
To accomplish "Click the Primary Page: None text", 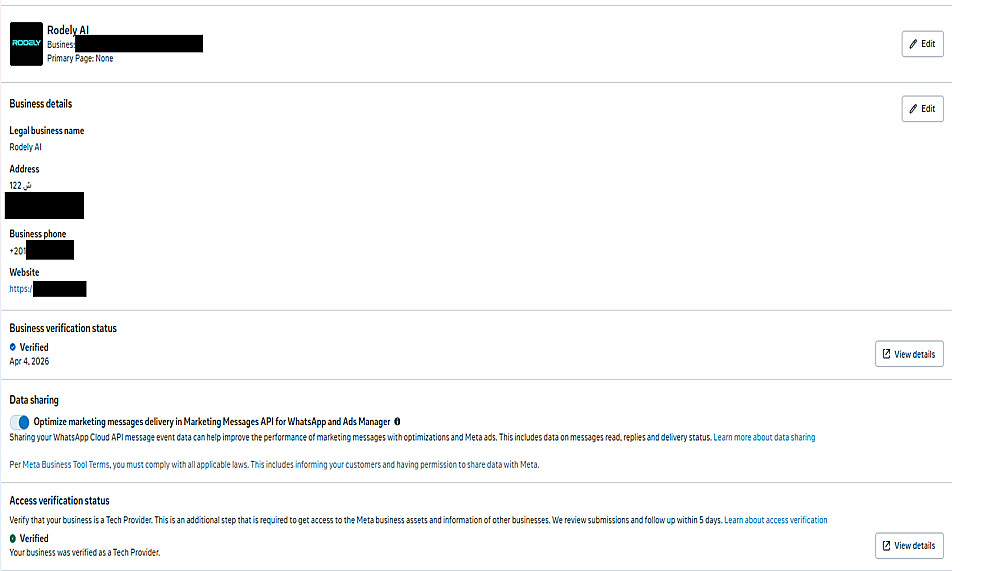I will tap(80, 59).
